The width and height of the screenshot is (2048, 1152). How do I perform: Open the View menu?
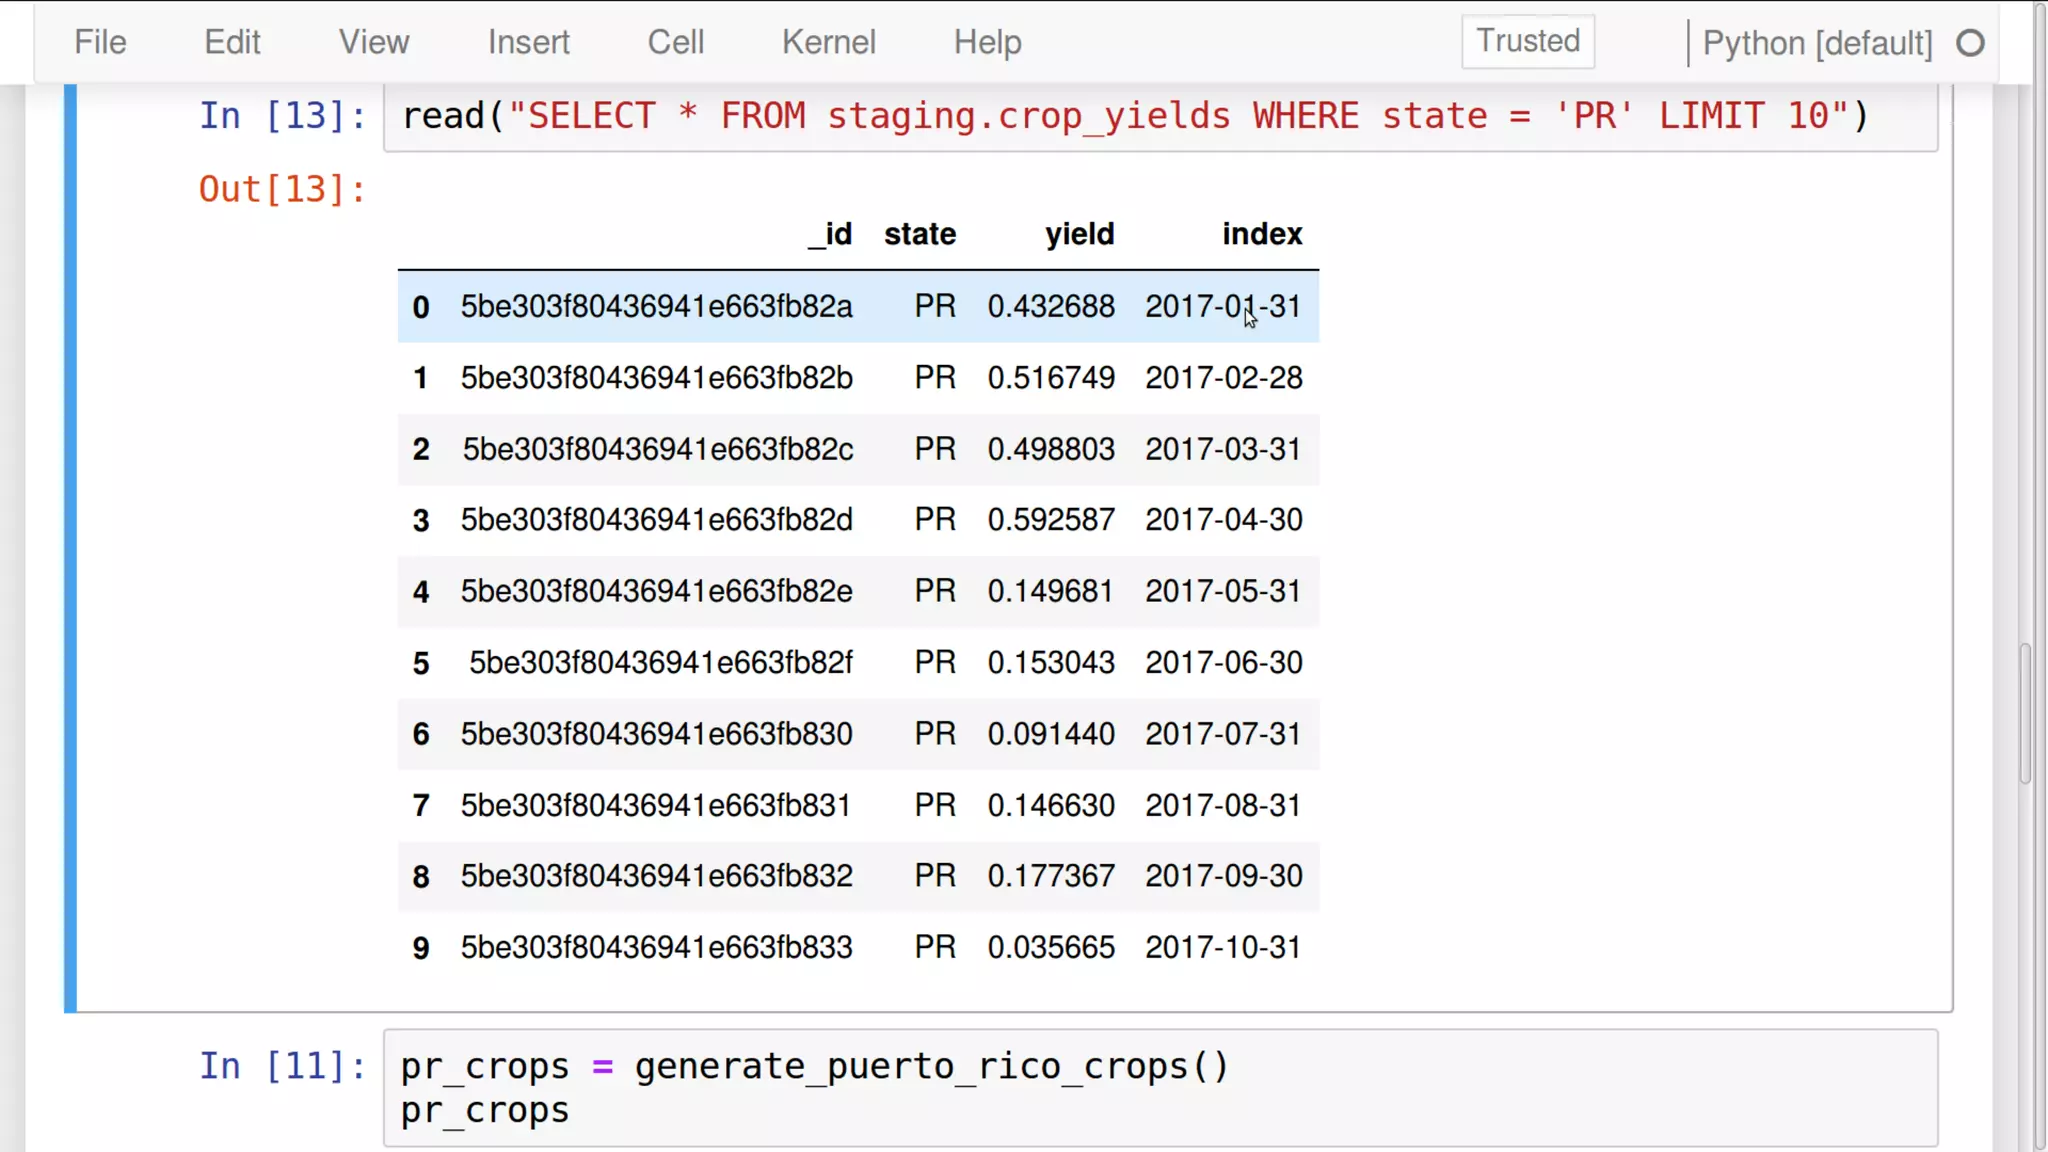pos(373,42)
